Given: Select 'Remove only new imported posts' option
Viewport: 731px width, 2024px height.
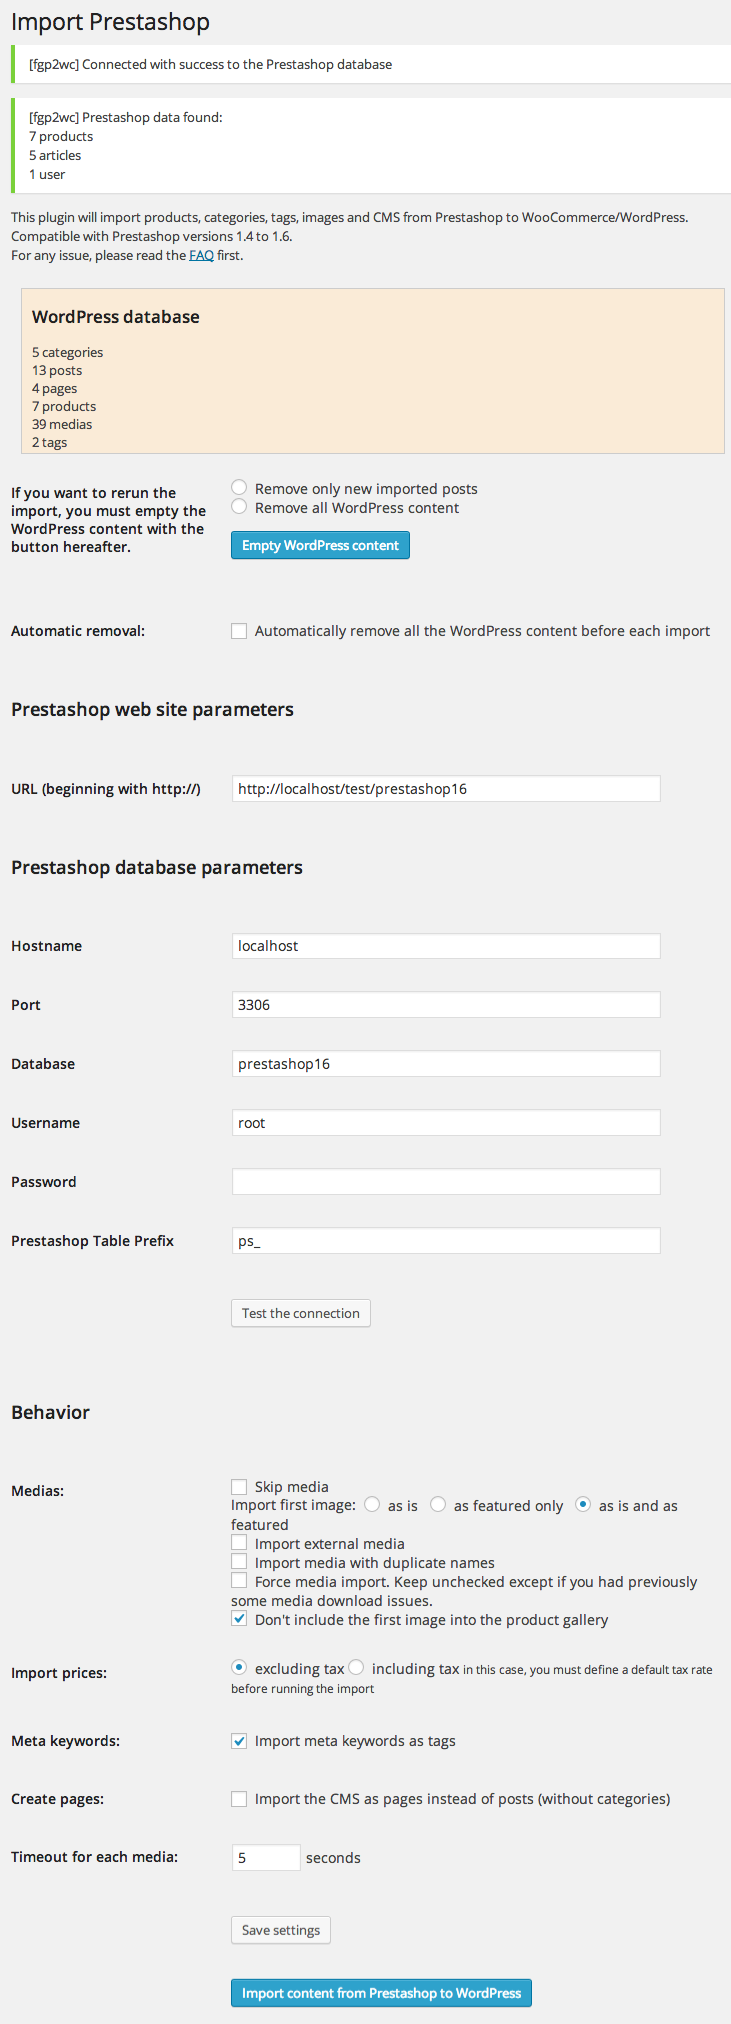Looking at the screenshot, I should point(239,488).
